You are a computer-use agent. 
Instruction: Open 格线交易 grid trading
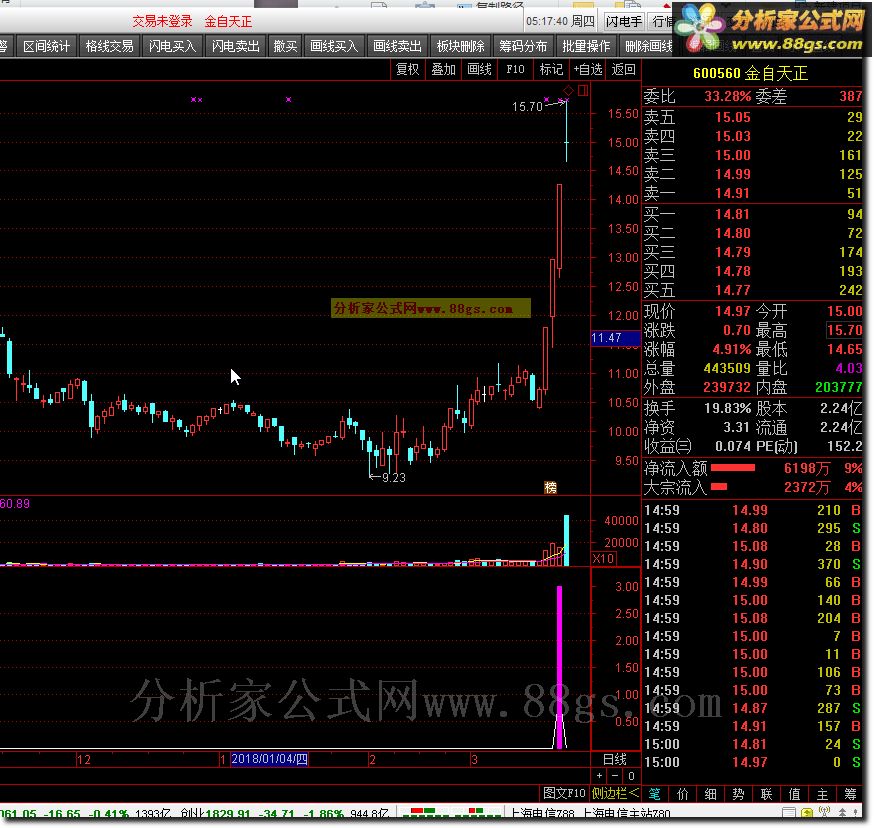pyautogui.click(x=110, y=46)
